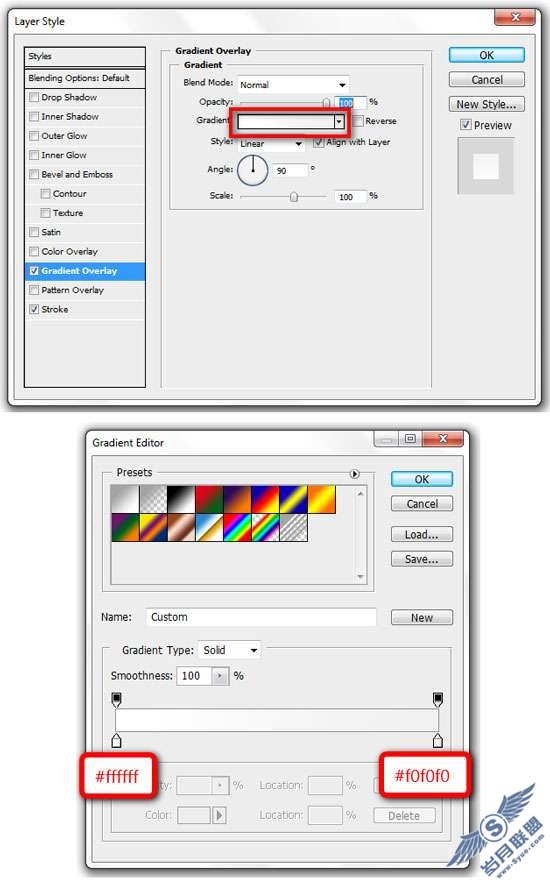Open the Style Linear dropdown

[271, 144]
